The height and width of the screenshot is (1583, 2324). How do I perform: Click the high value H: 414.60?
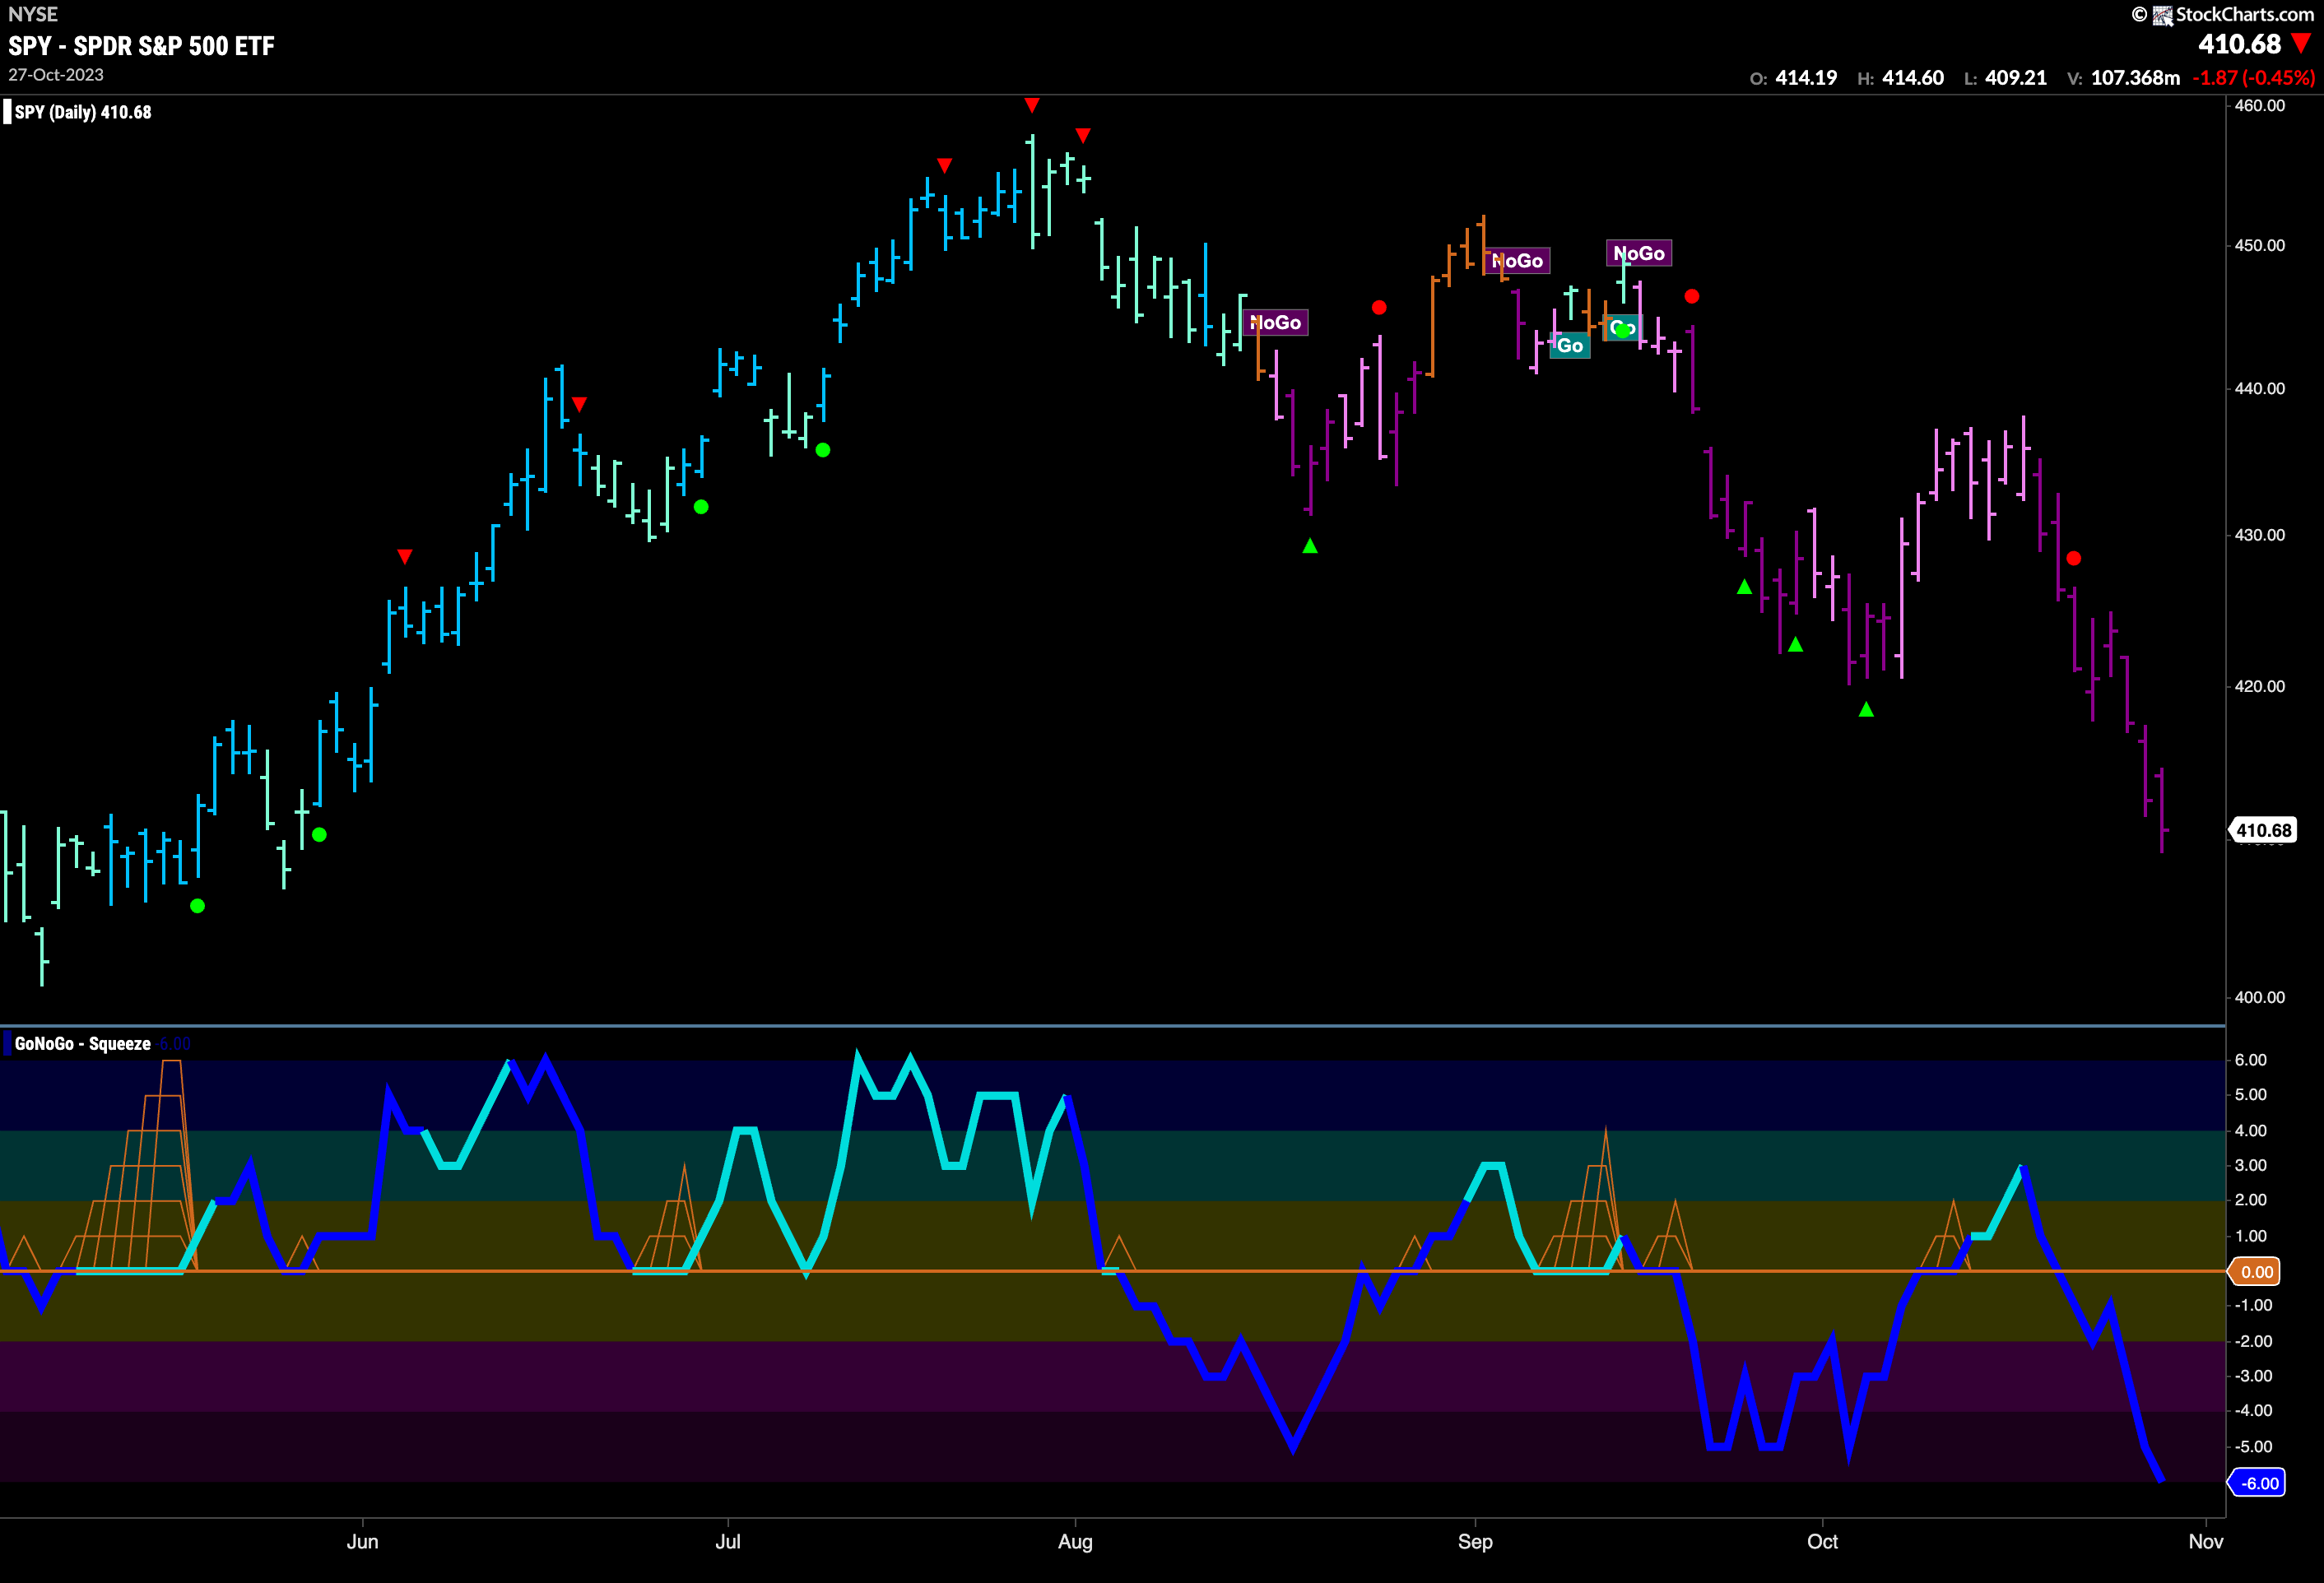[x=1900, y=78]
